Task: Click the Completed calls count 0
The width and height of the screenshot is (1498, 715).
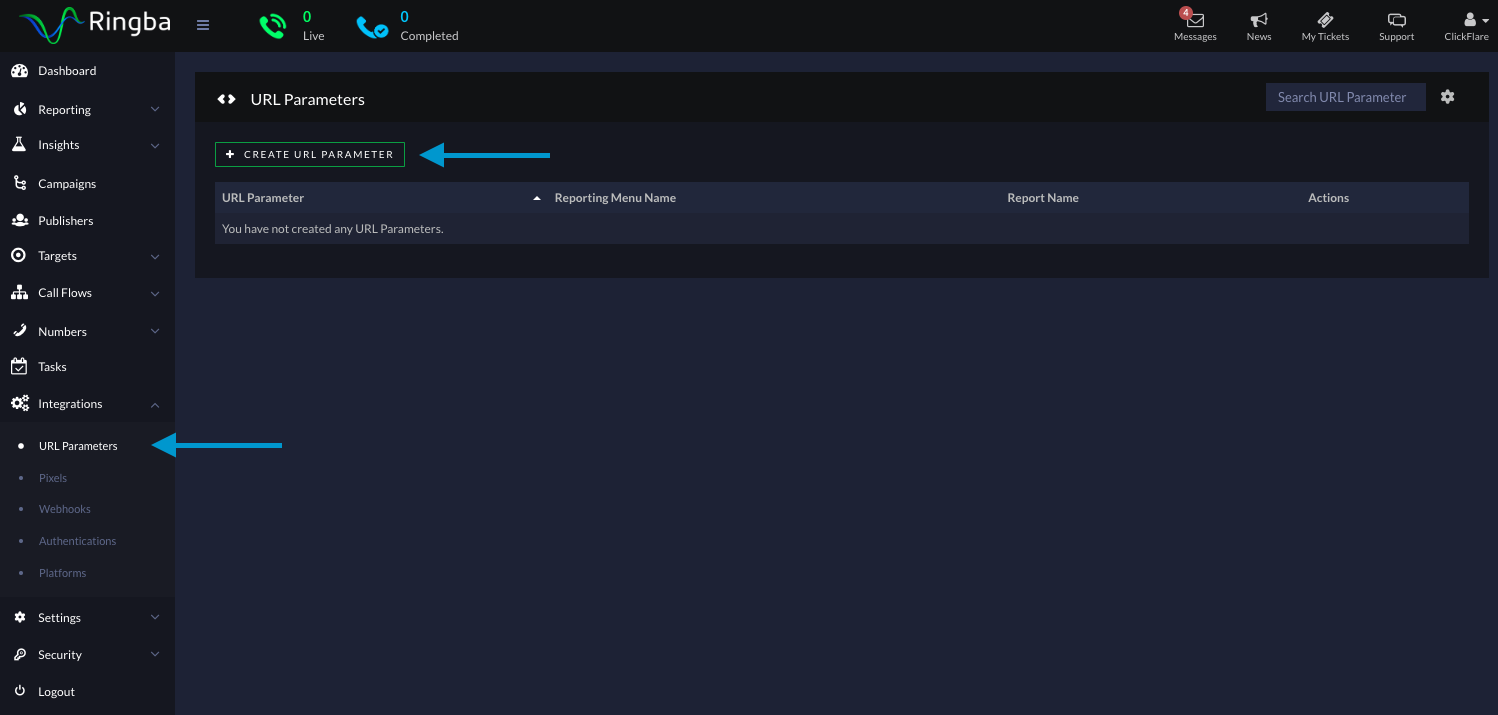Action: coord(404,17)
